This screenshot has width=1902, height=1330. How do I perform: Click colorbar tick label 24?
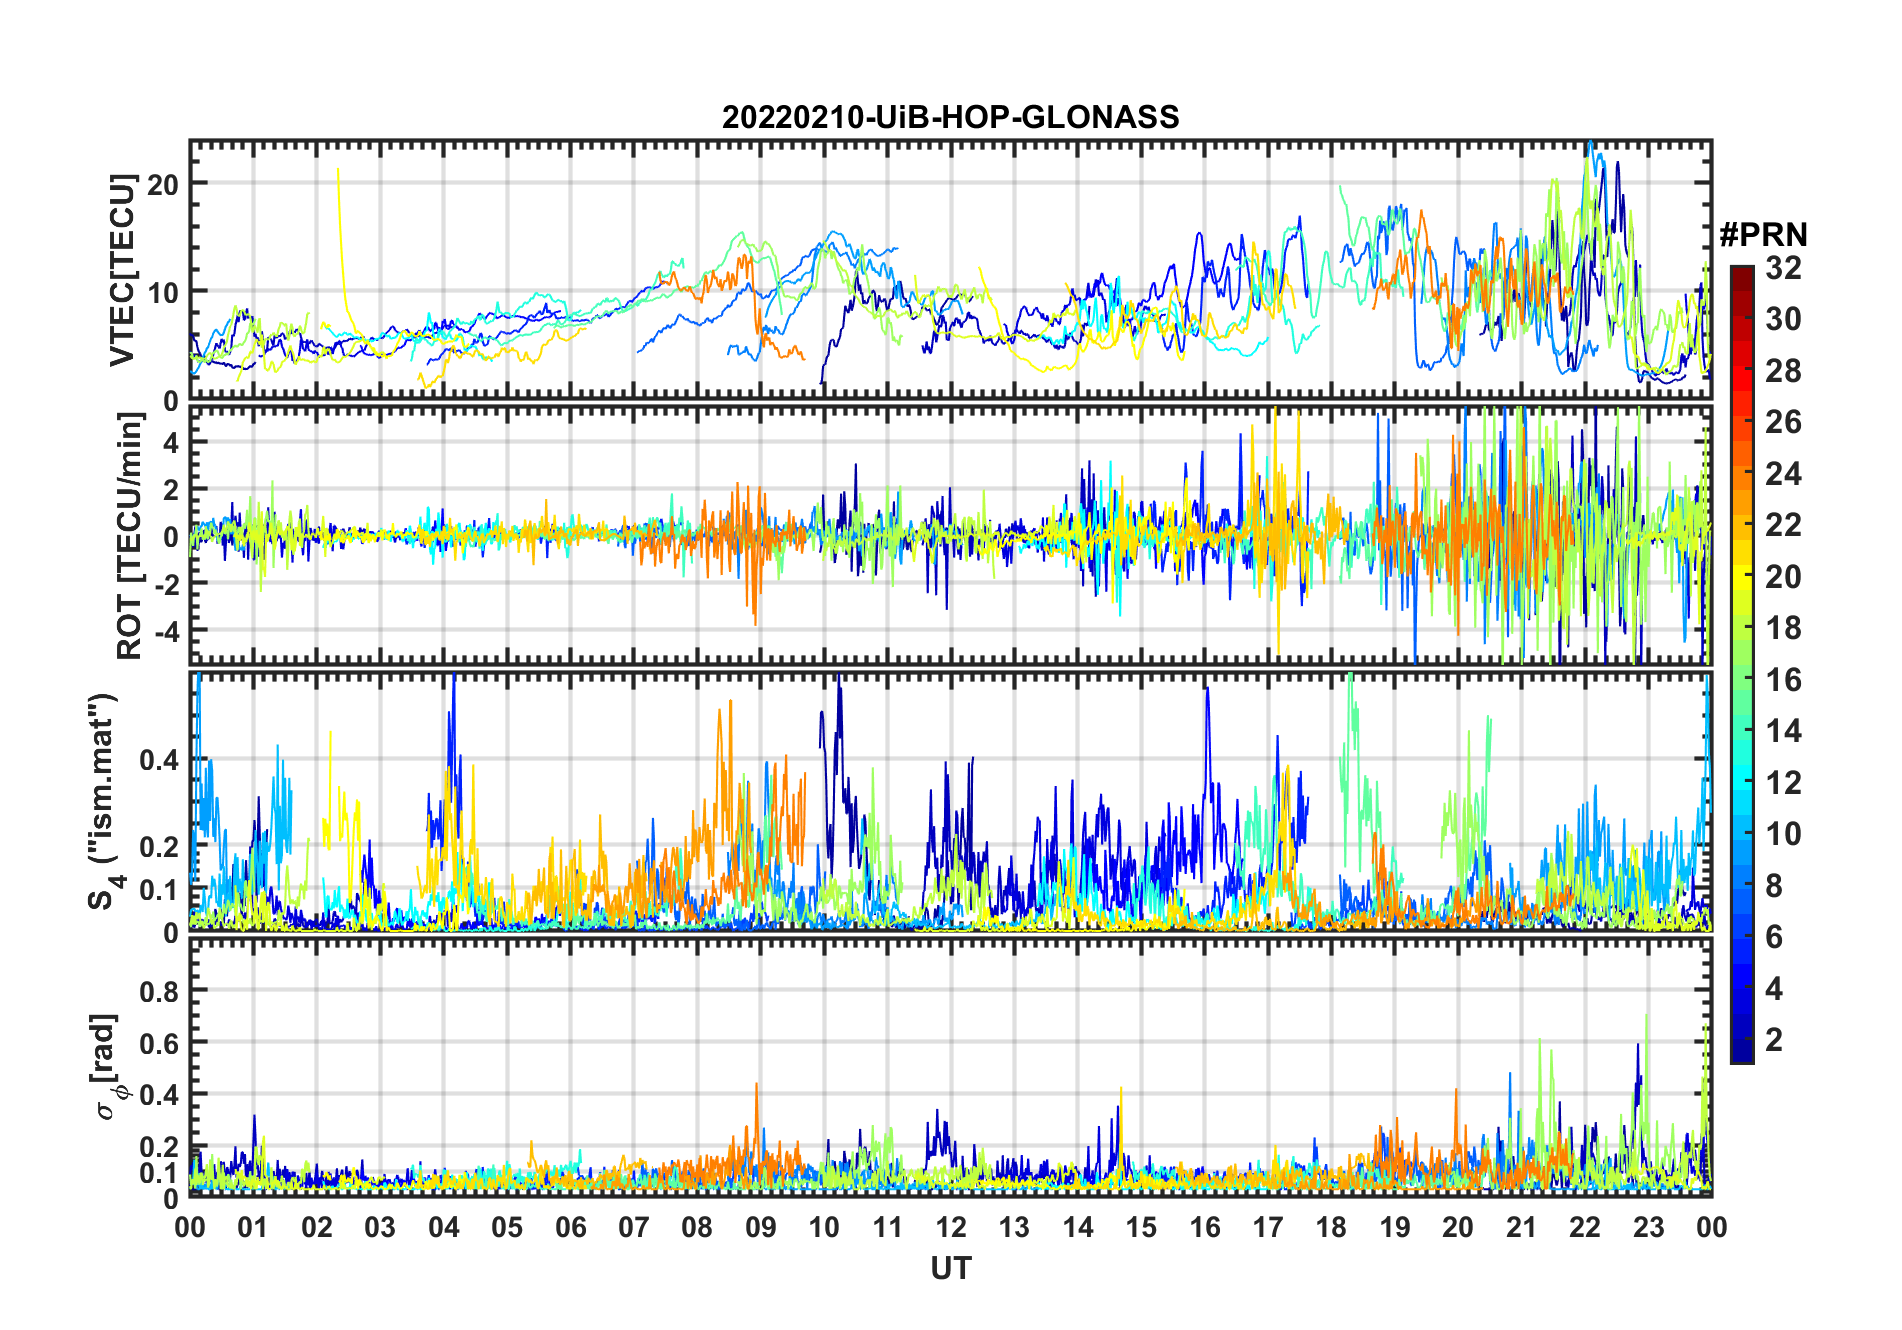(1783, 474)
